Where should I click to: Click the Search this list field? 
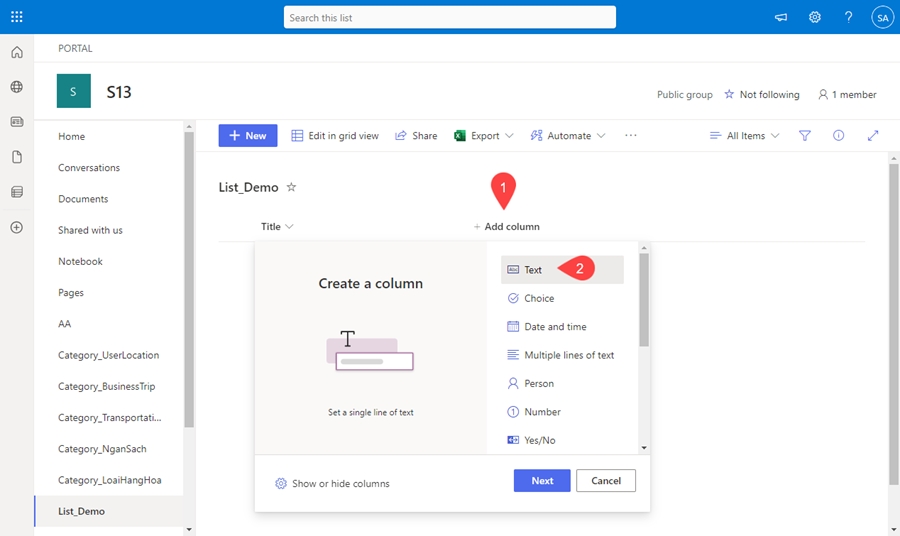pos(449,17)
